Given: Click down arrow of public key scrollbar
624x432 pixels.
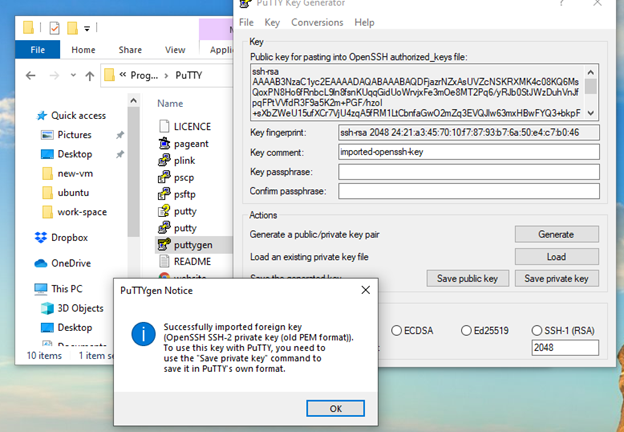Looking at the screenshot, I should [591, 113].
